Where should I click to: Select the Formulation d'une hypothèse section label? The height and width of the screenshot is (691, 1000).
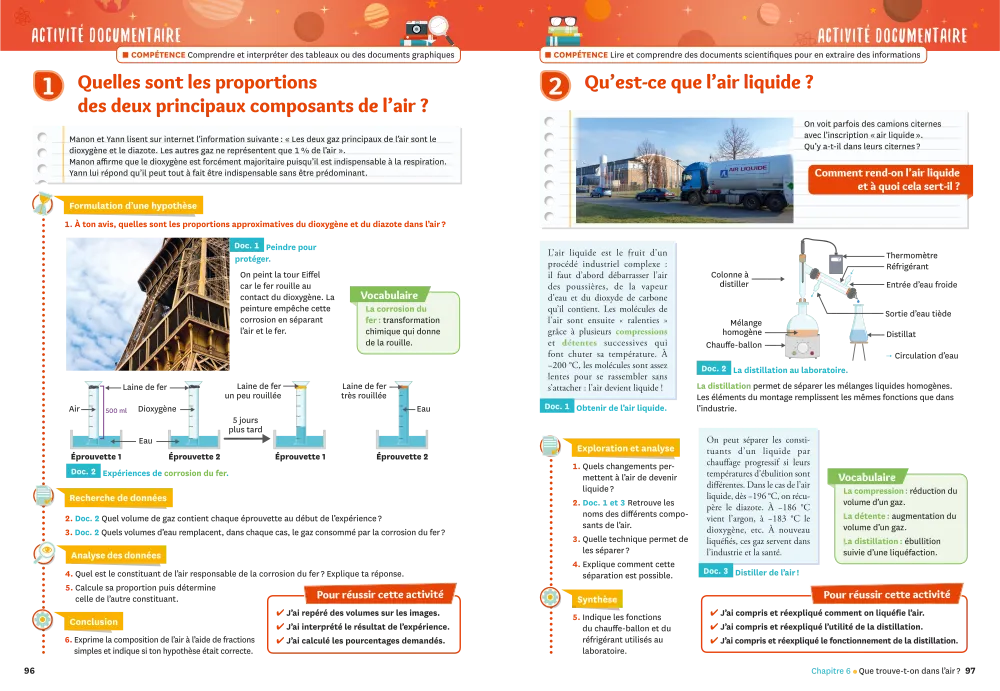coord(133,205)
